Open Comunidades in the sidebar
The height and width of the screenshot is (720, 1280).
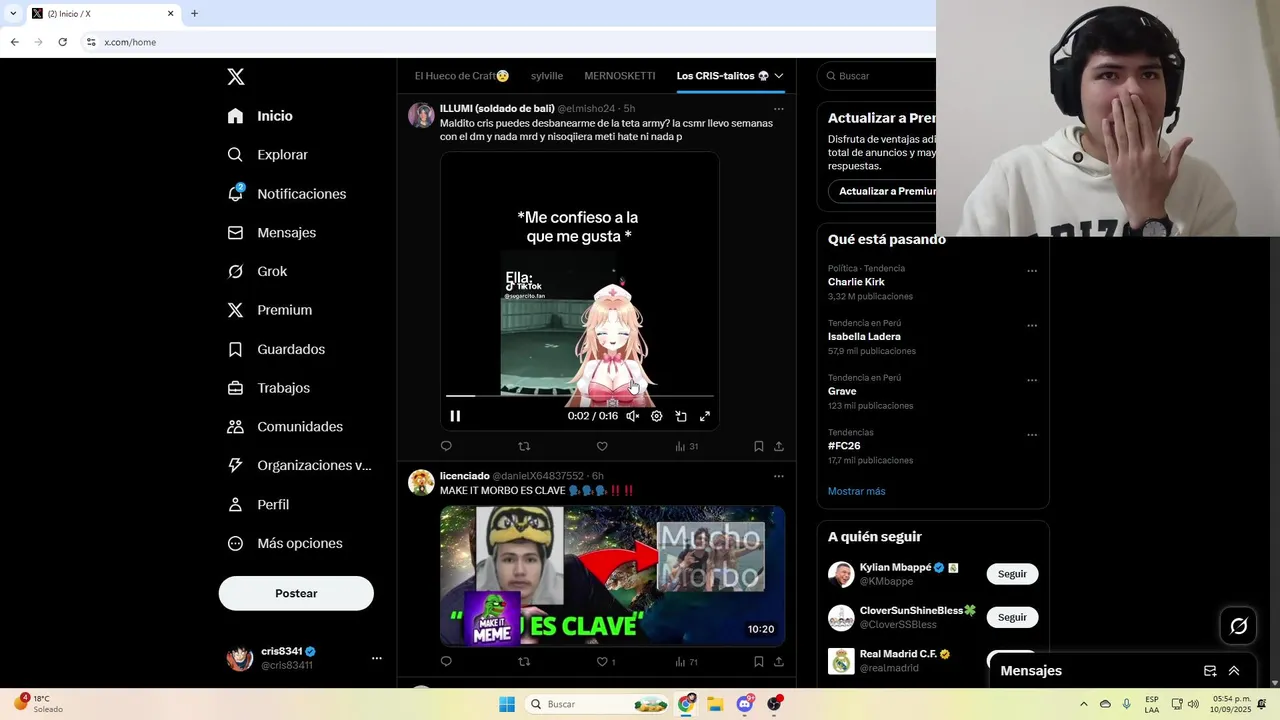coord(285,427)
